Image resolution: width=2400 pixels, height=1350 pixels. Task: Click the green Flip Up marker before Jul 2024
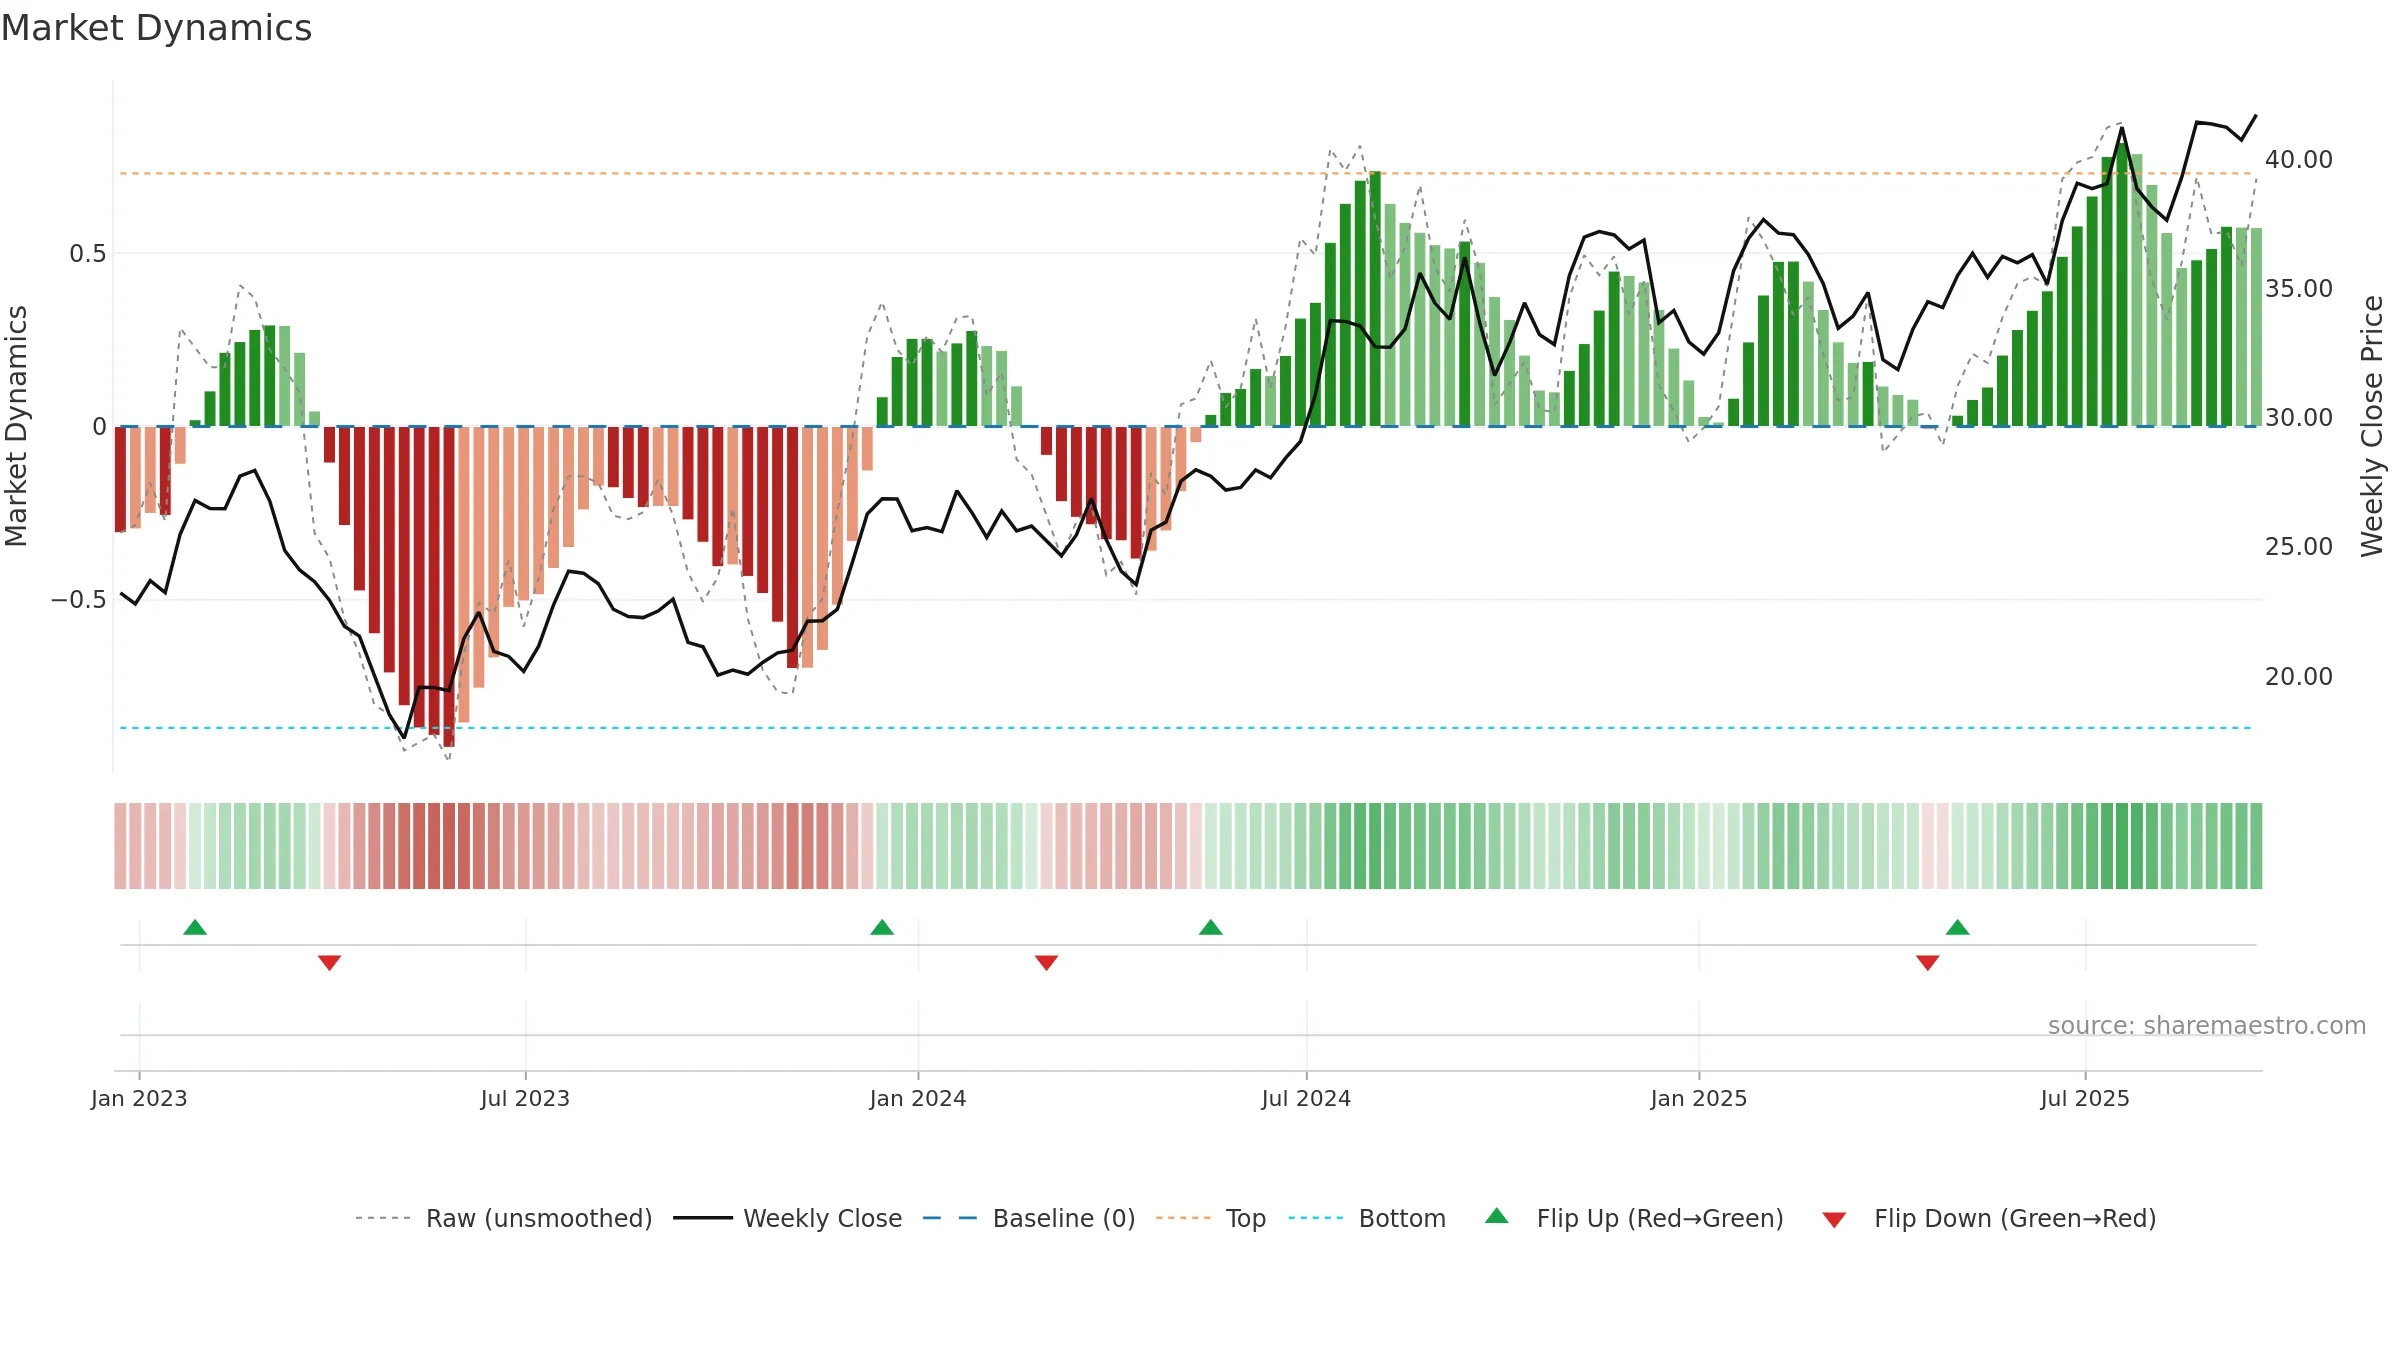point(1211,927)
